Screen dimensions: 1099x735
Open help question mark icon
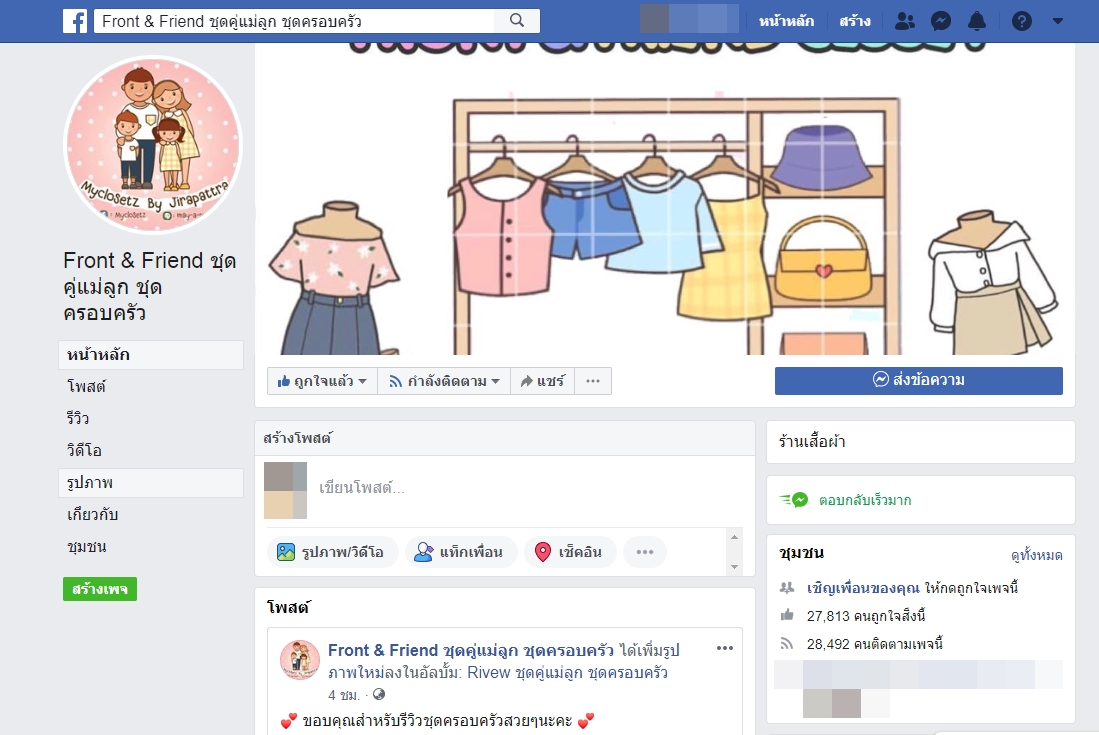coord(1021,21)
